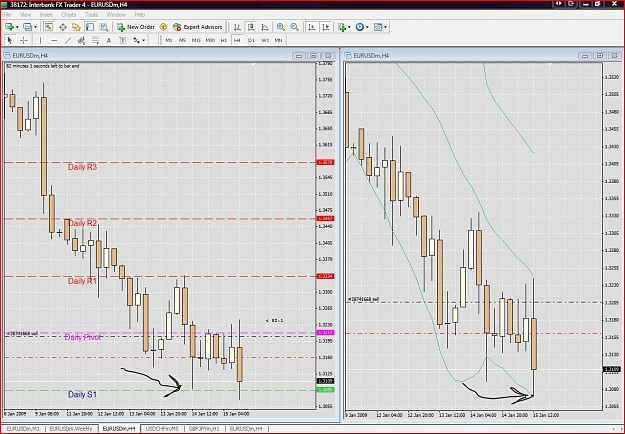
Task: Select the W1 timeframe button
Action: tap(265, 40)
